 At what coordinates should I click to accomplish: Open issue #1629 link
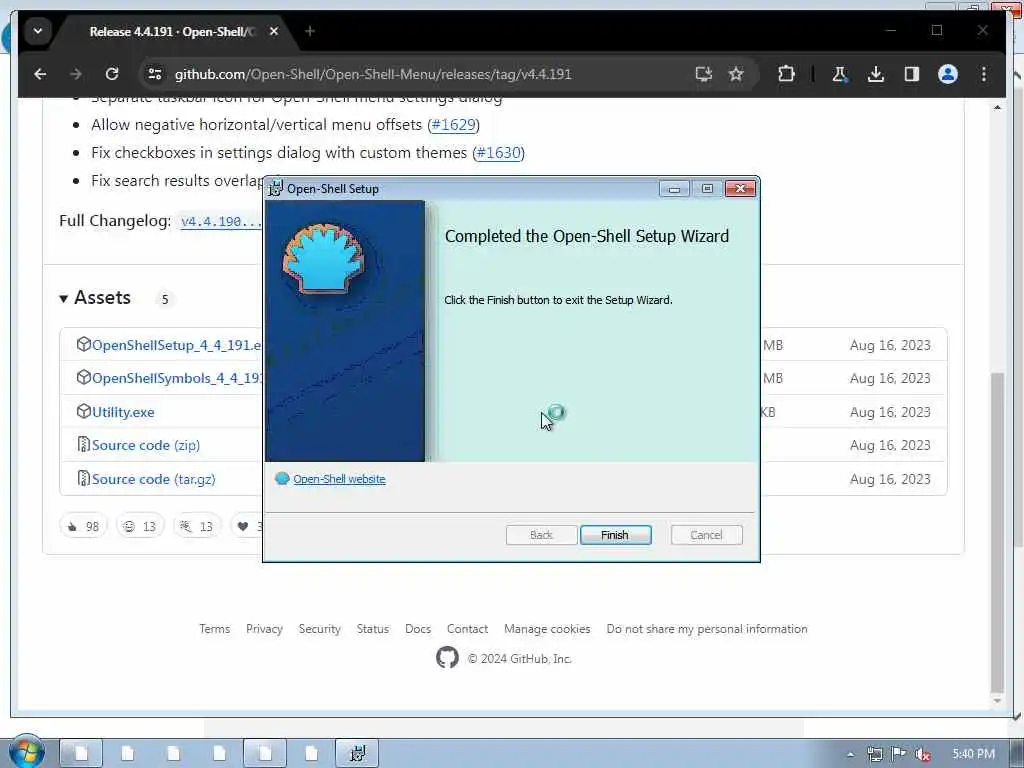tap(453, 124)
